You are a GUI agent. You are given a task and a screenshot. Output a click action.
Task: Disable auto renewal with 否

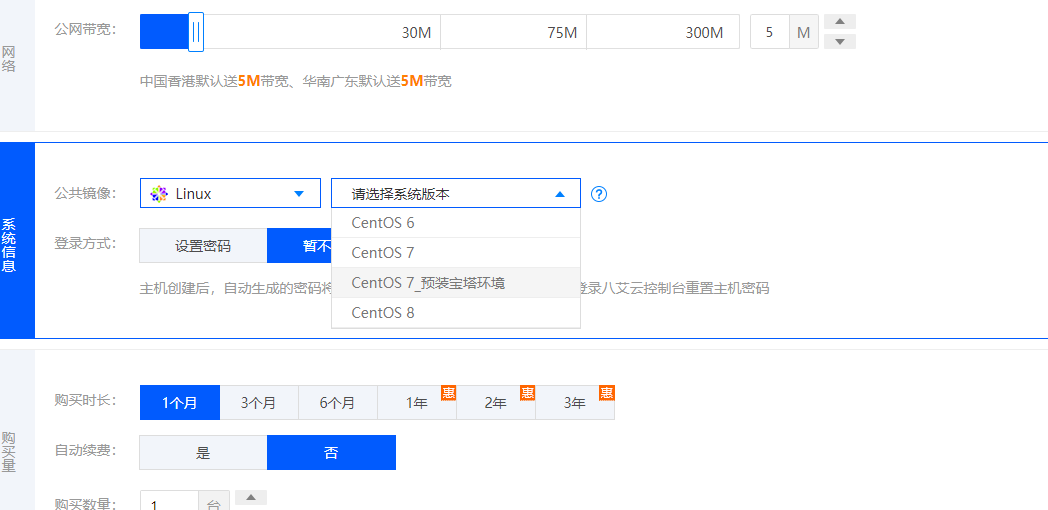pyautogui.click(x=331, y=453)
